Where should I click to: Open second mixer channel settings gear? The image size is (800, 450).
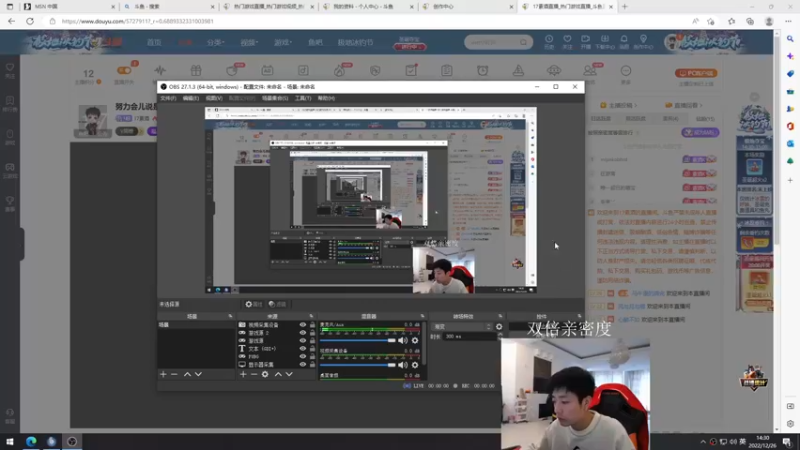(x=415, y=365)
